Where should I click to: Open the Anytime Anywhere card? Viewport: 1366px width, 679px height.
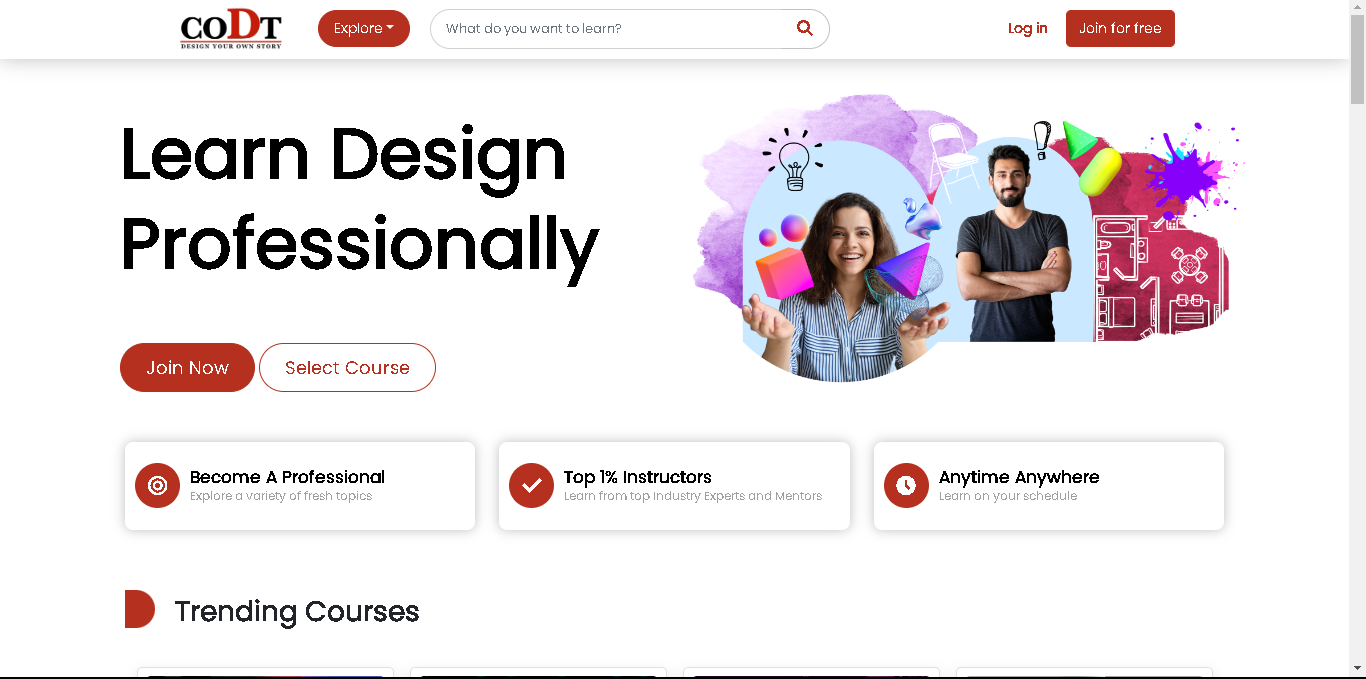pyautogui.click(x=1049, y=486)
